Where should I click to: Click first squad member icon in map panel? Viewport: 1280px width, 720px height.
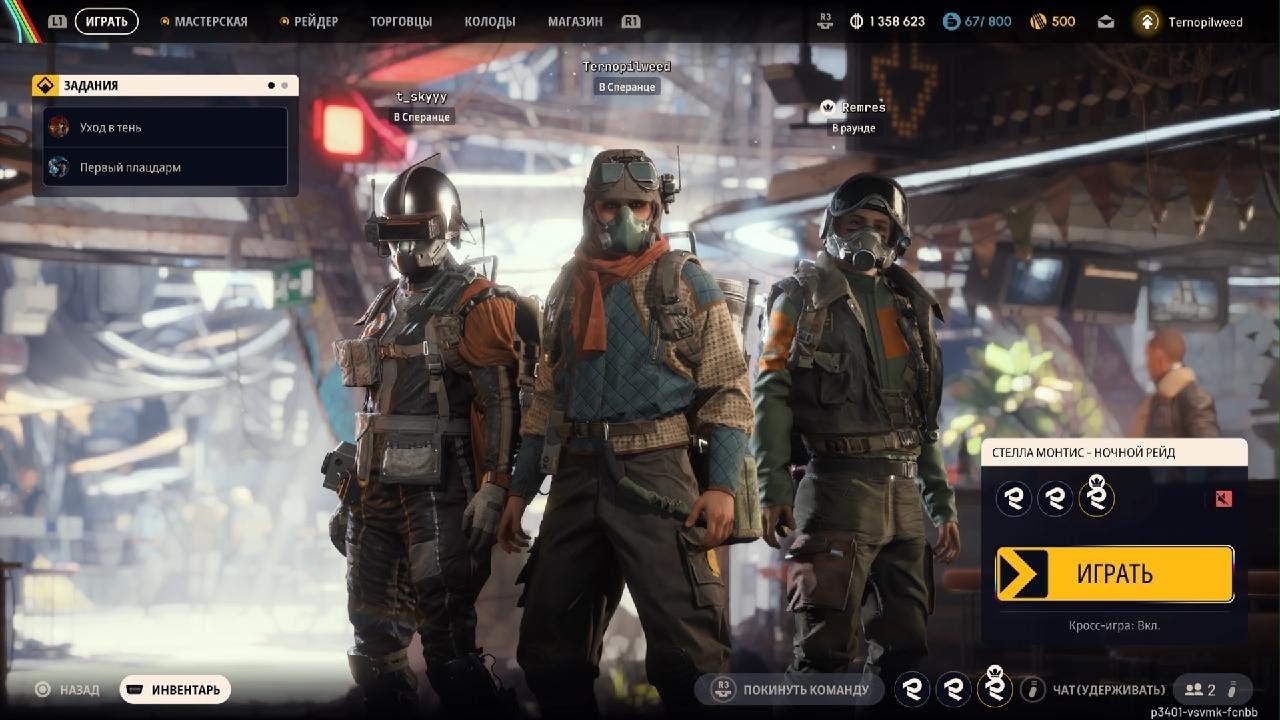pos(1014,498)
